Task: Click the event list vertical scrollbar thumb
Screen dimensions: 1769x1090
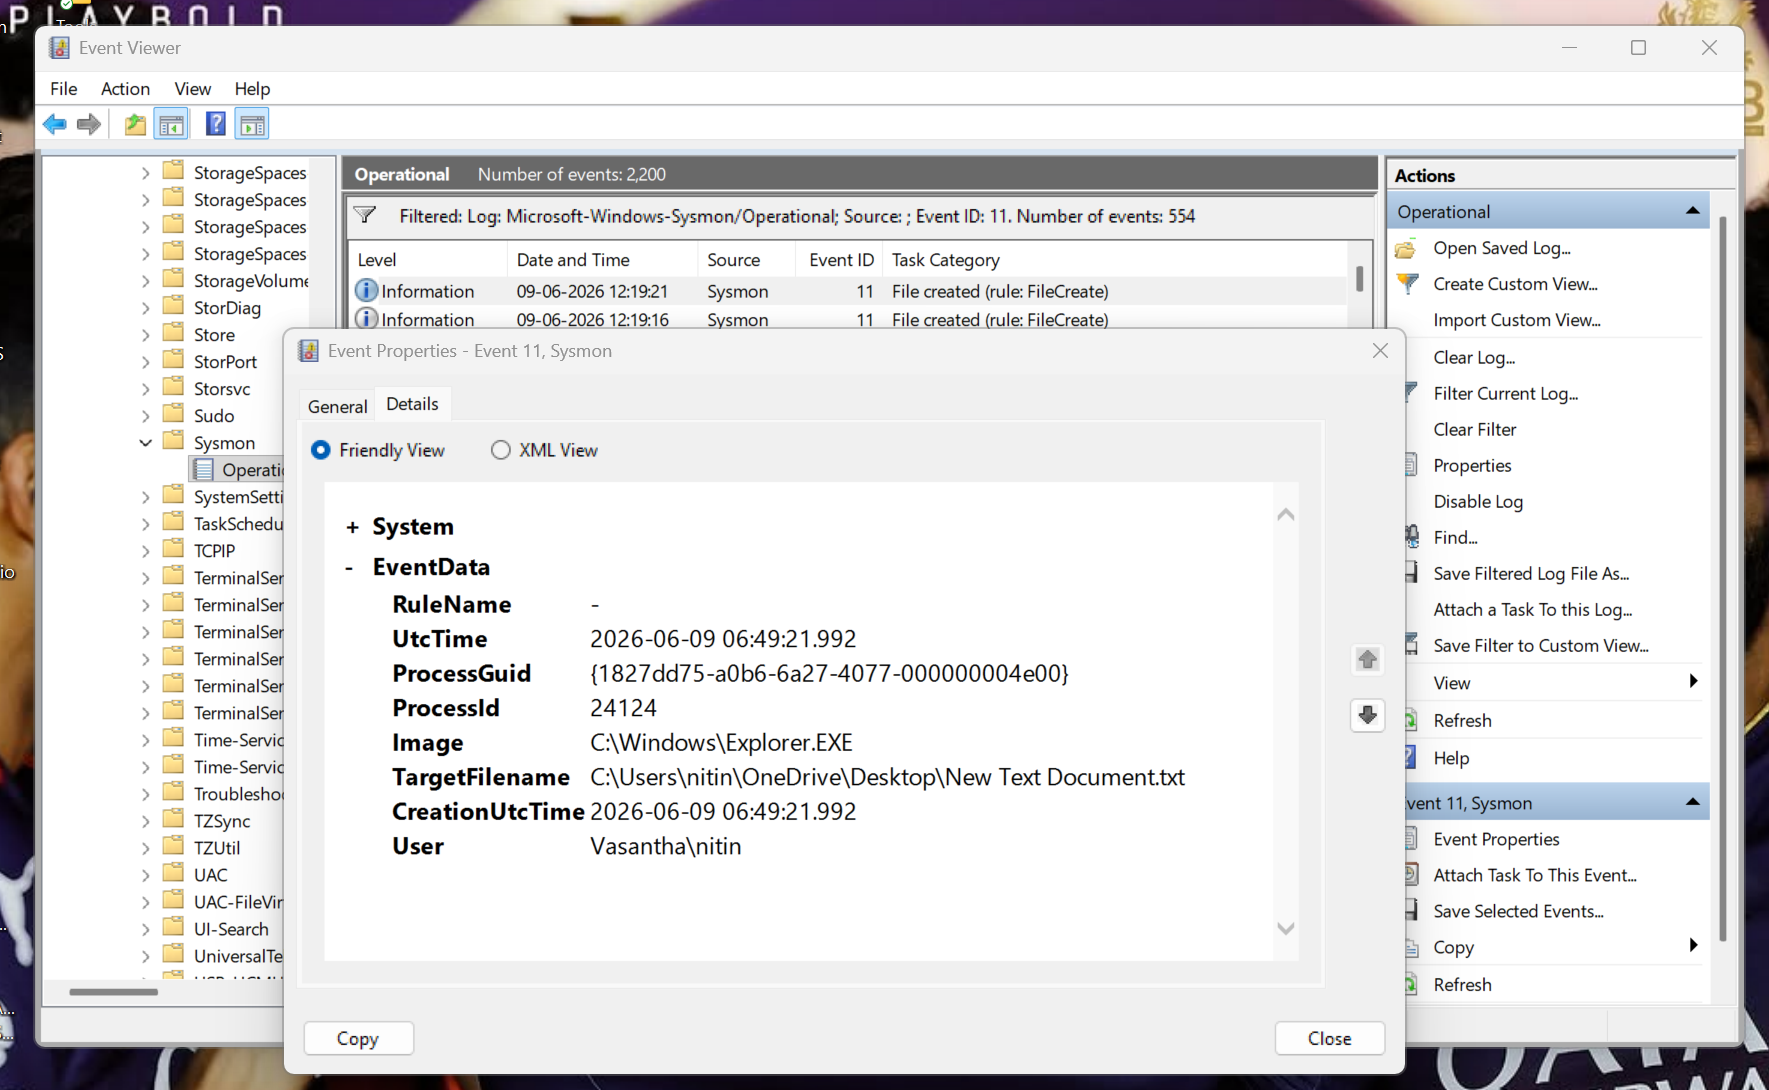Action: (1359, 278)
